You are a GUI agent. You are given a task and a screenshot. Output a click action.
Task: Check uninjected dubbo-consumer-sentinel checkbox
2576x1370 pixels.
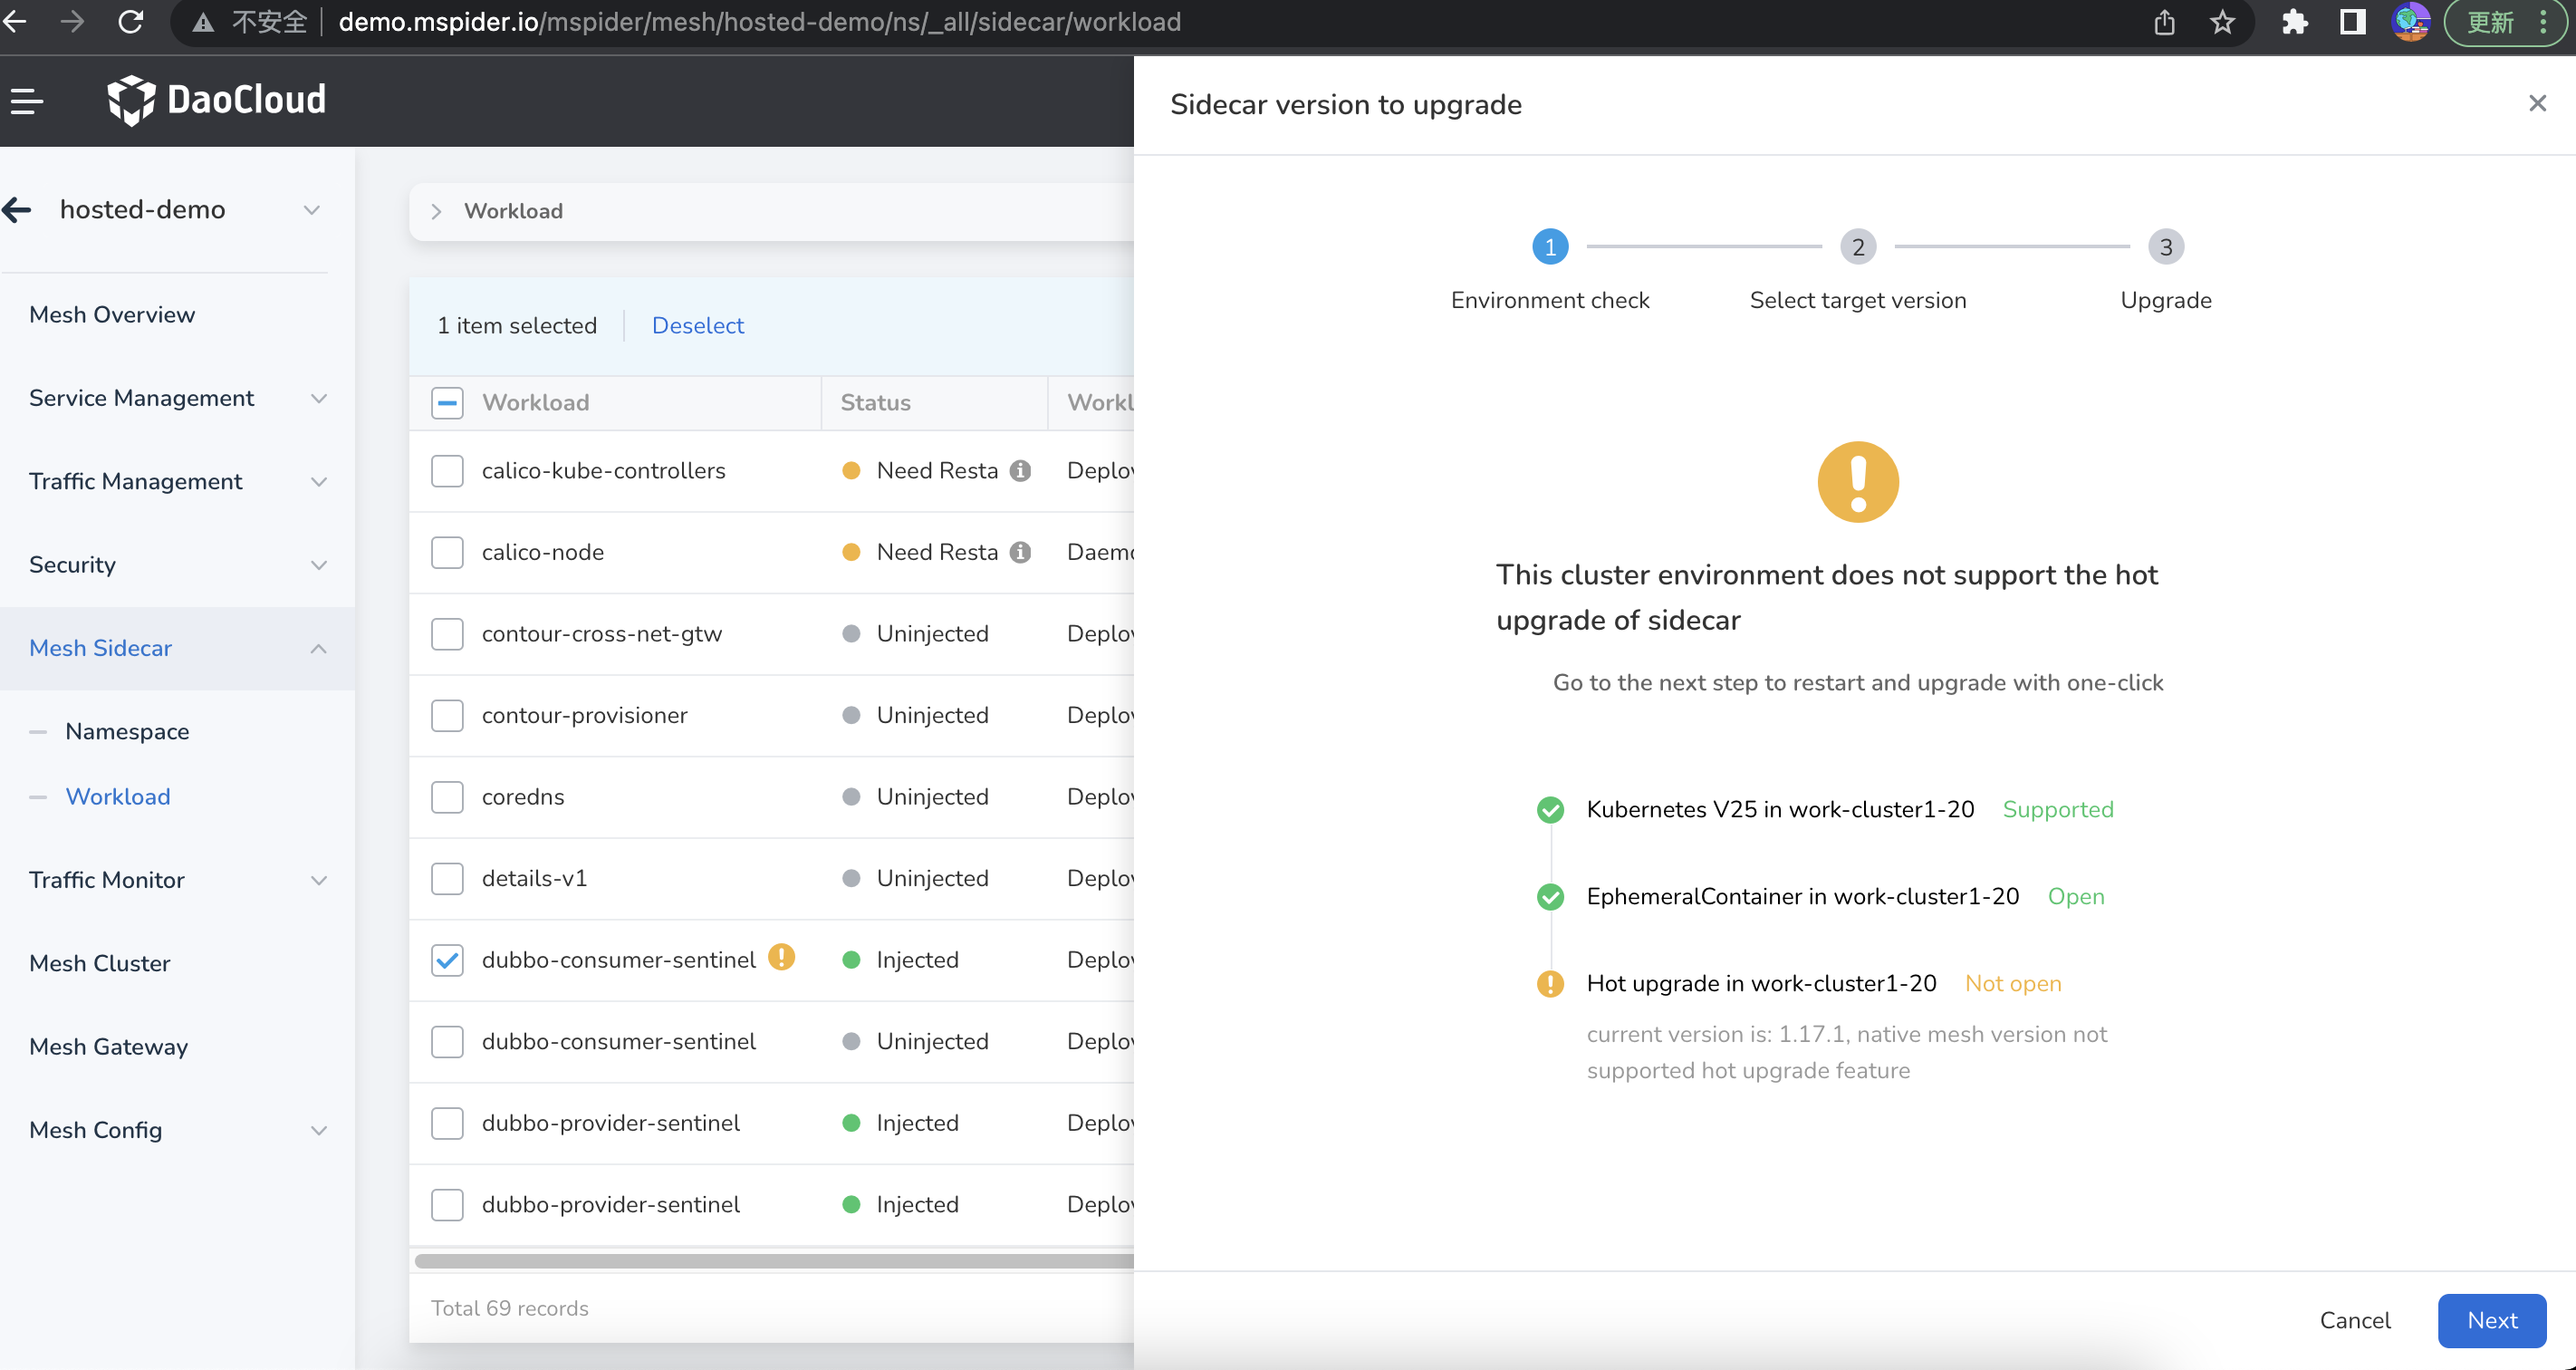click(x=447, y=1042)
